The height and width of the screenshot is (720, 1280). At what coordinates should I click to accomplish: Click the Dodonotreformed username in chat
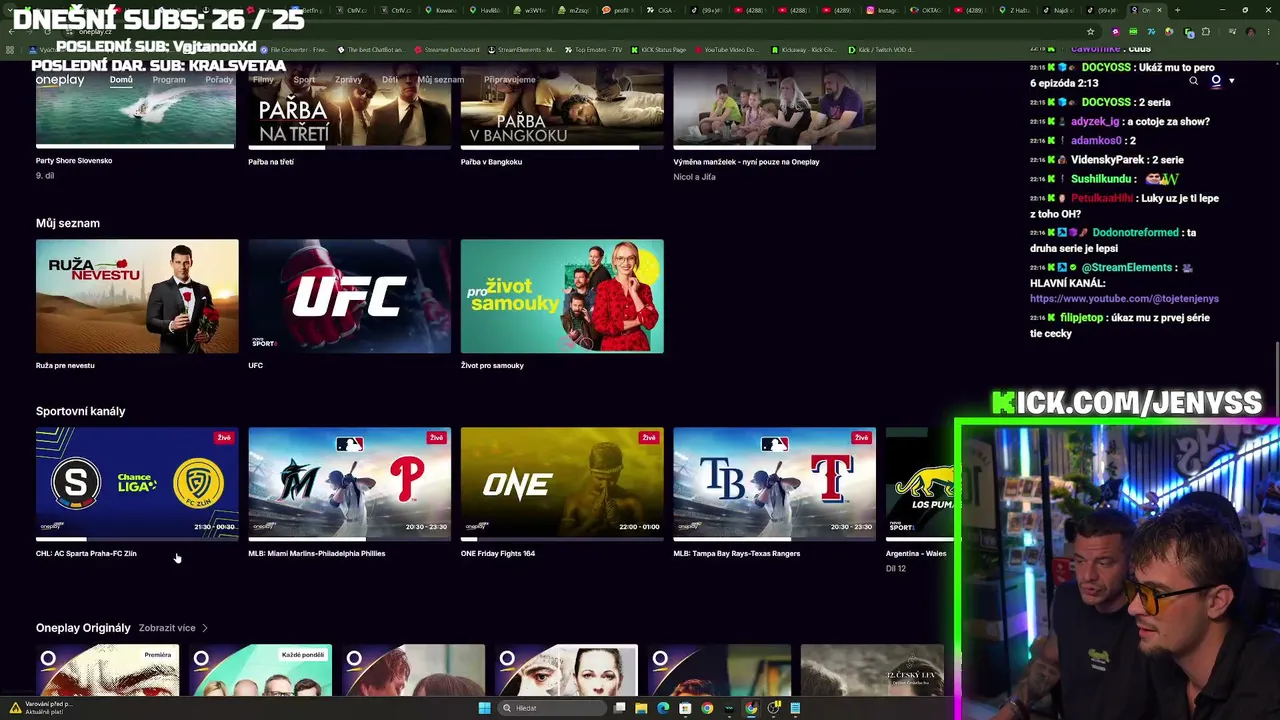(x=1136, y=233)
